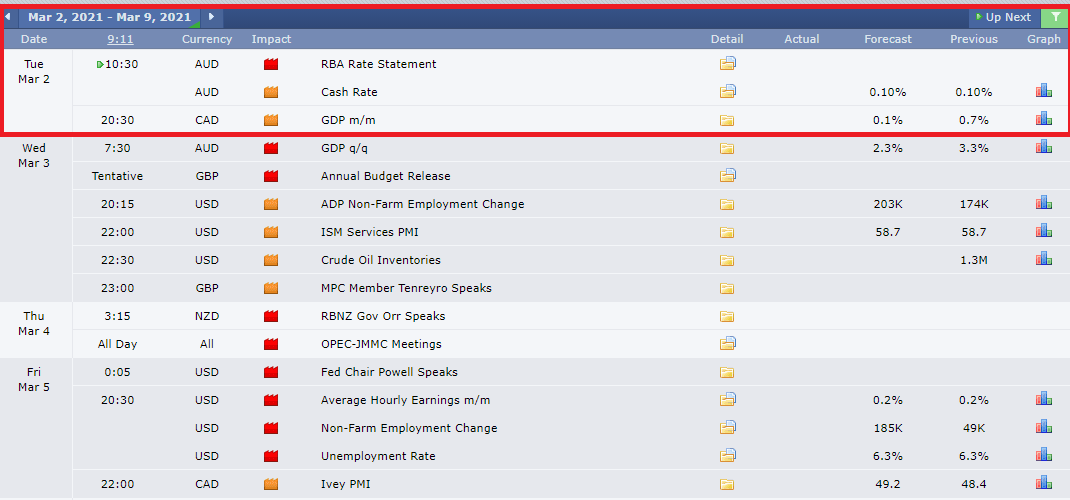Image resolution: width=1070 pixels, height=500 pixels.
Task: Open detail folder for USD Non-Farm Employment Change
Action: click(x=727, y=427)
